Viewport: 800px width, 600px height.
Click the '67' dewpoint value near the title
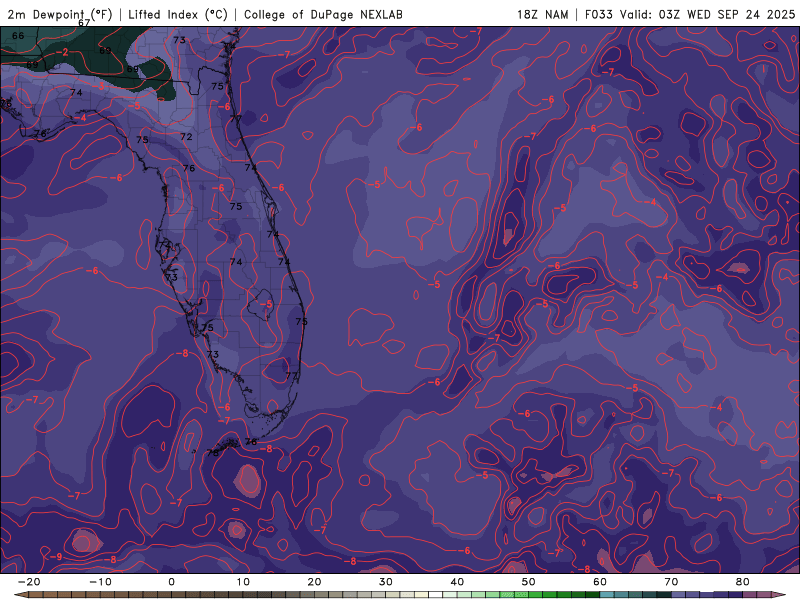pyautogui.click(x=84, y=23)
